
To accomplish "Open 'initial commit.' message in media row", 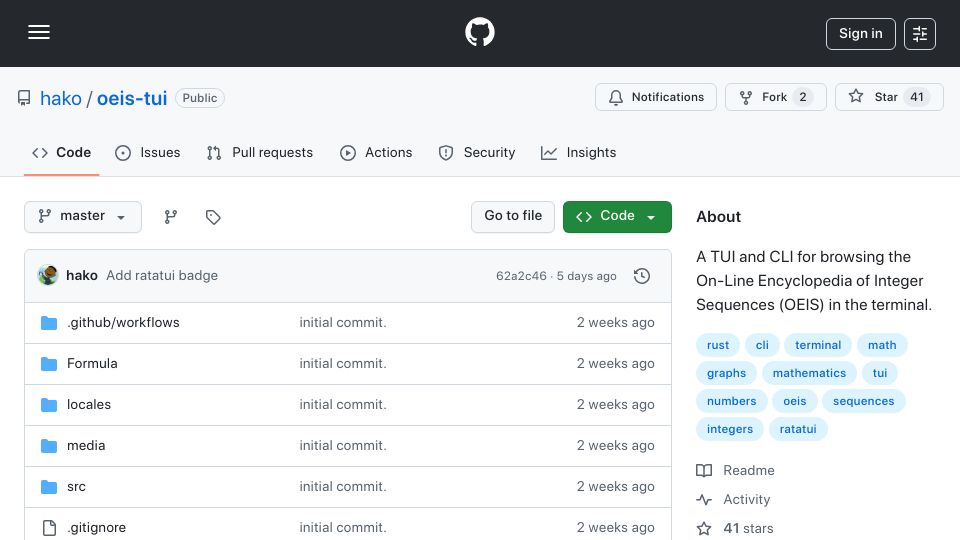I will click(x=343, y=446).
